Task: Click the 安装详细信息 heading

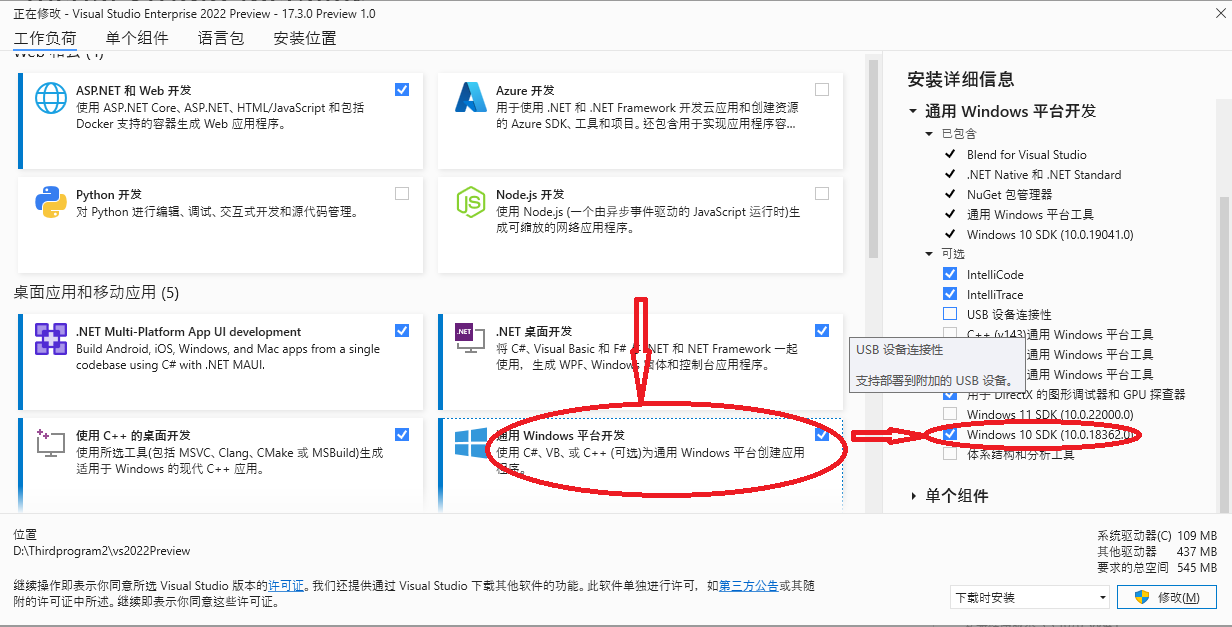Action: pos(961,79)
